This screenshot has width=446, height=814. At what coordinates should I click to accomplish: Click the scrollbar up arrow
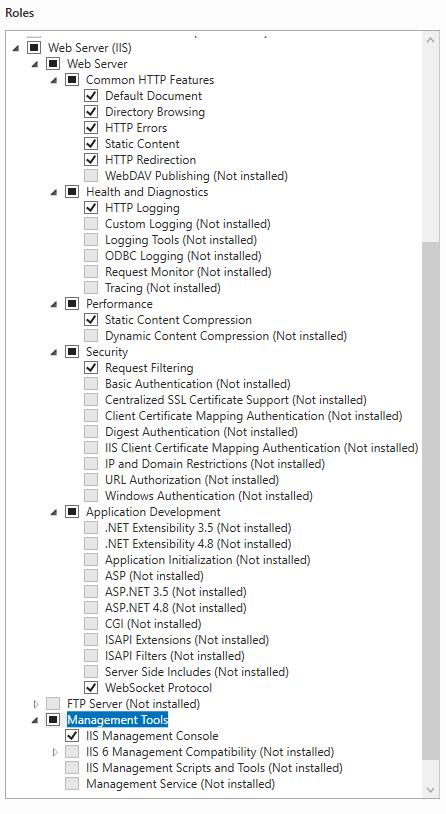click(x=430, y=40)
